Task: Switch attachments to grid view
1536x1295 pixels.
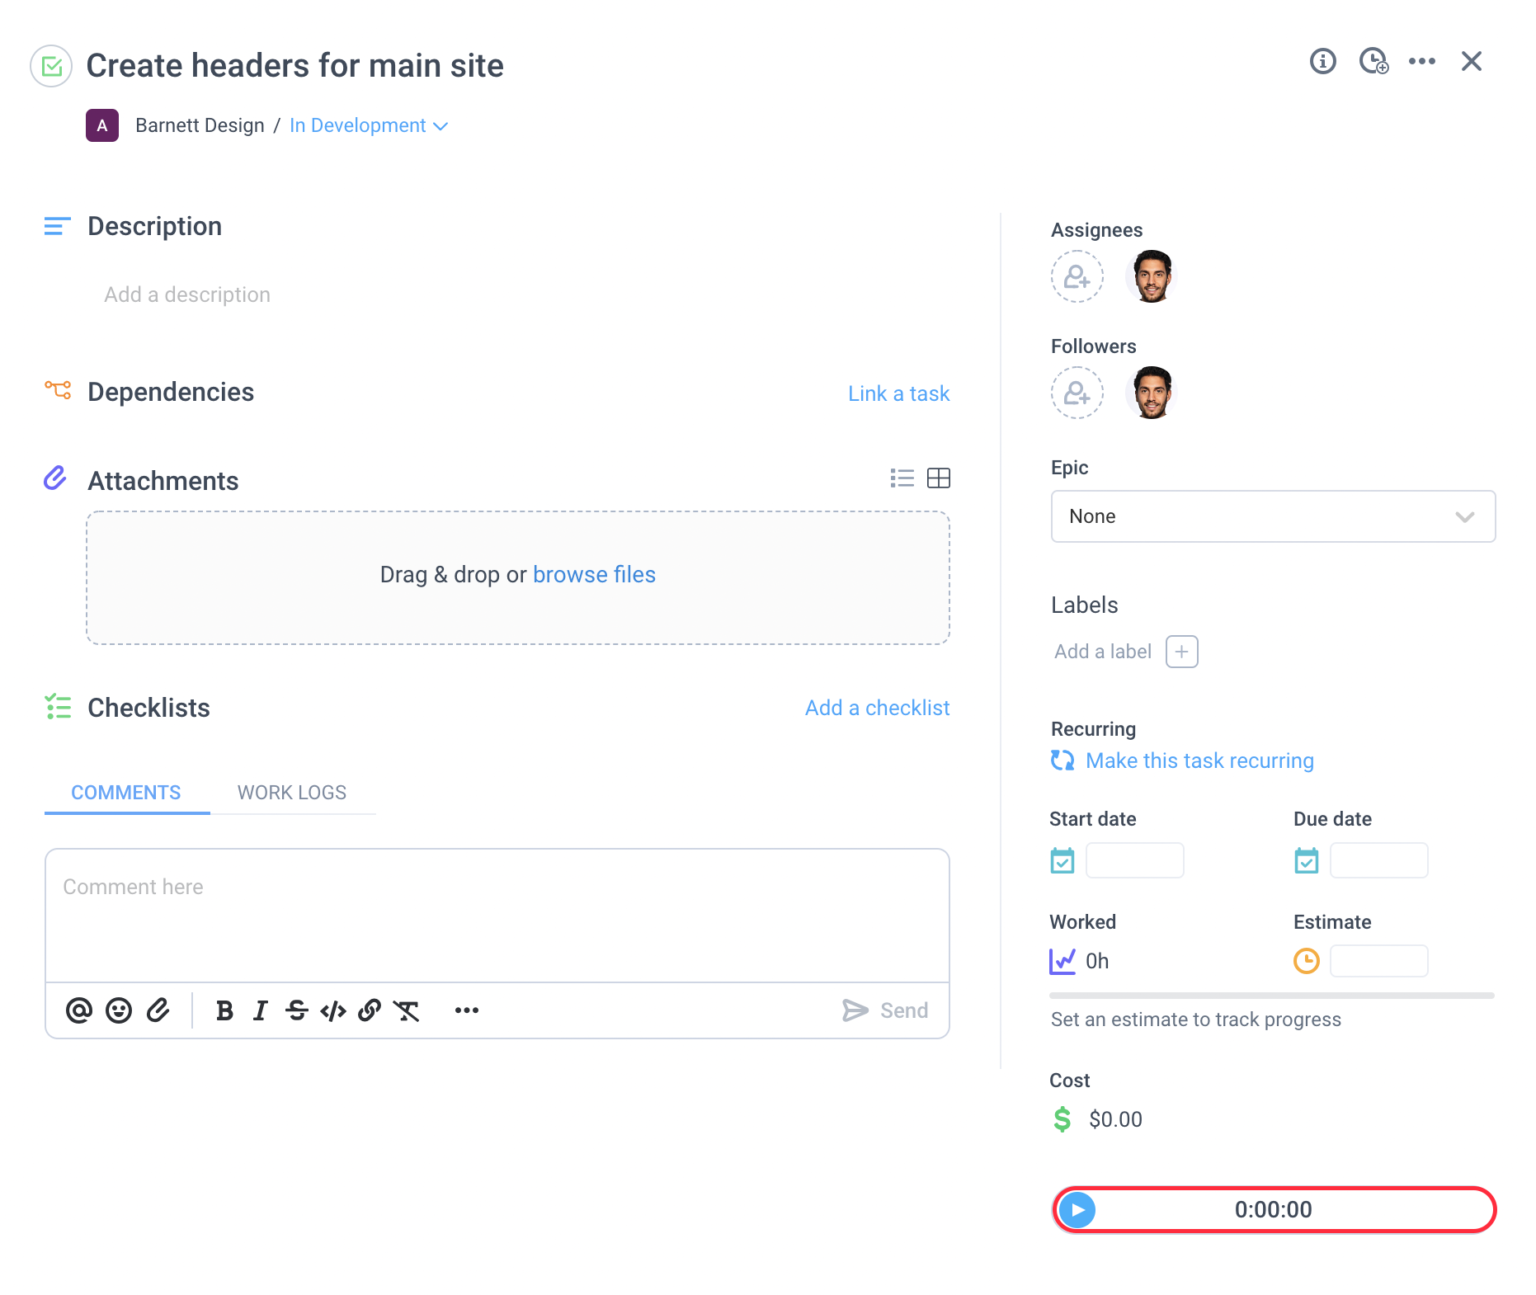Action: (938, 478)
